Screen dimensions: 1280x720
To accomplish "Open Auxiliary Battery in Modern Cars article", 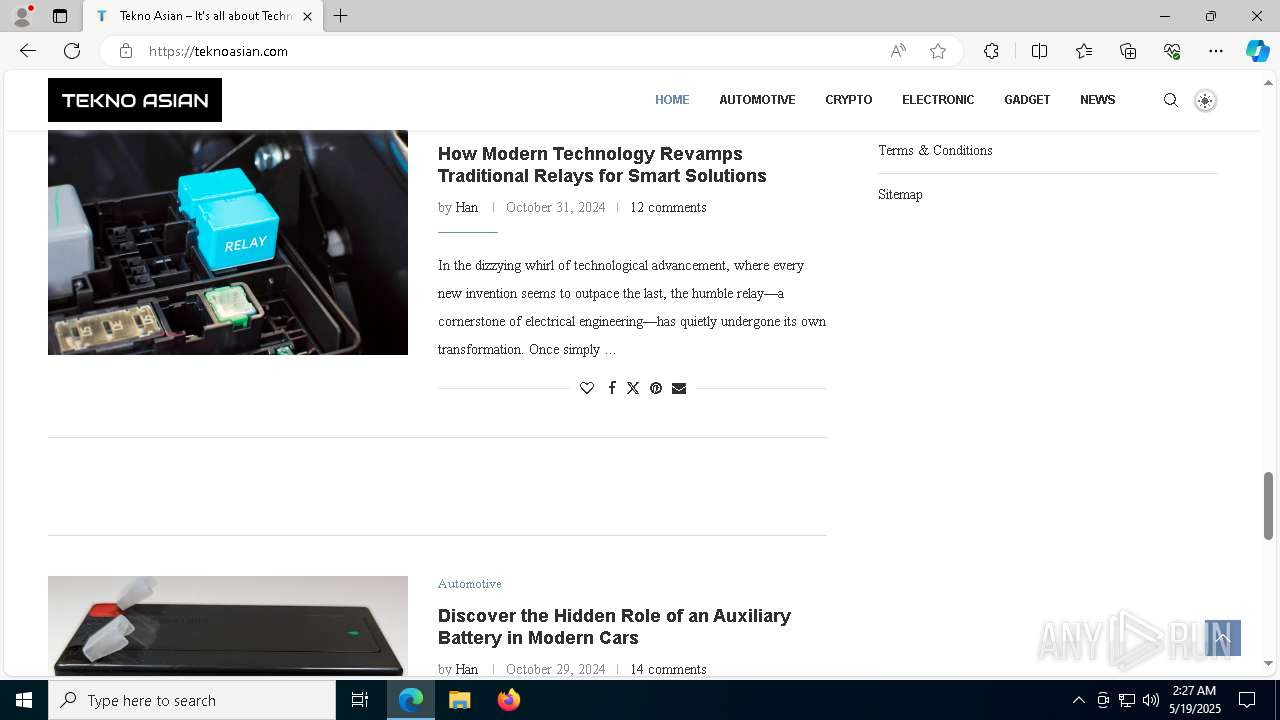I will [x=614, y=627].
